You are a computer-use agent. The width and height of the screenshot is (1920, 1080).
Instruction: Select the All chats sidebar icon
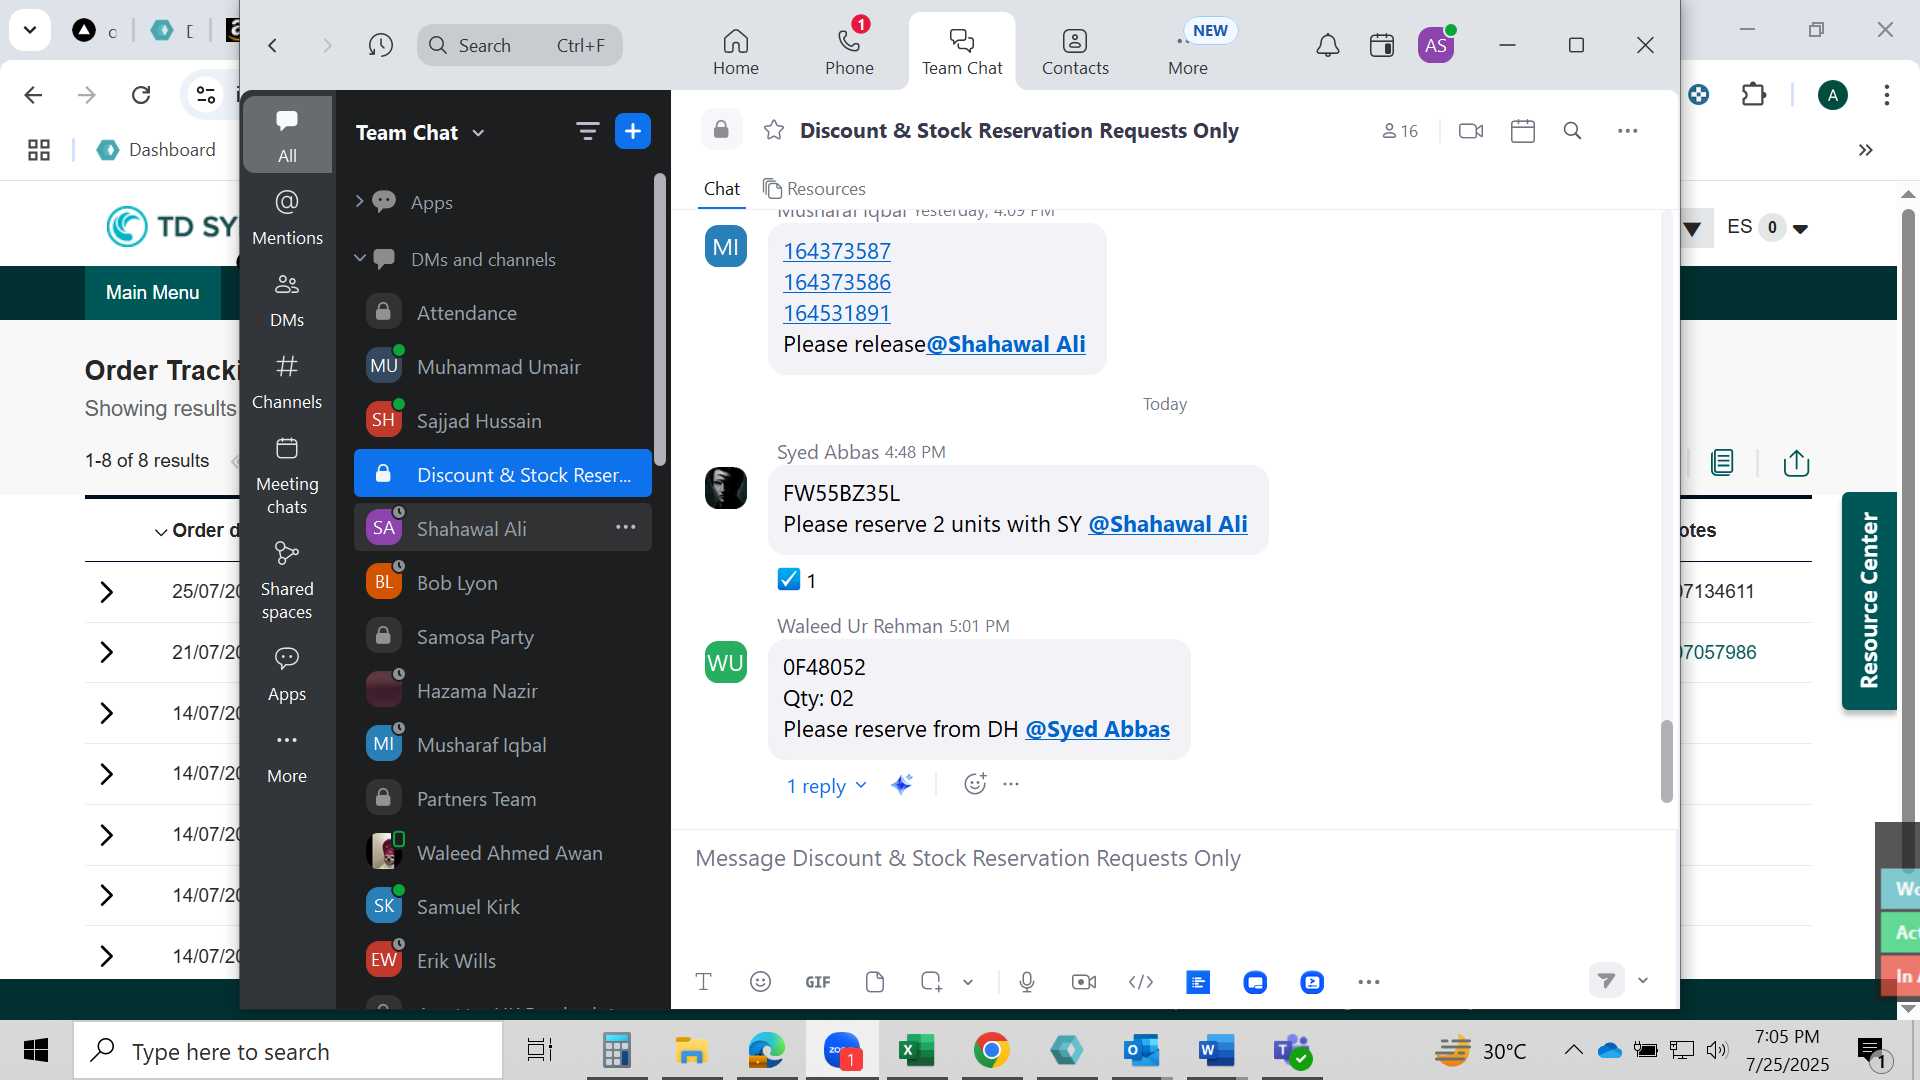point(287,135)
